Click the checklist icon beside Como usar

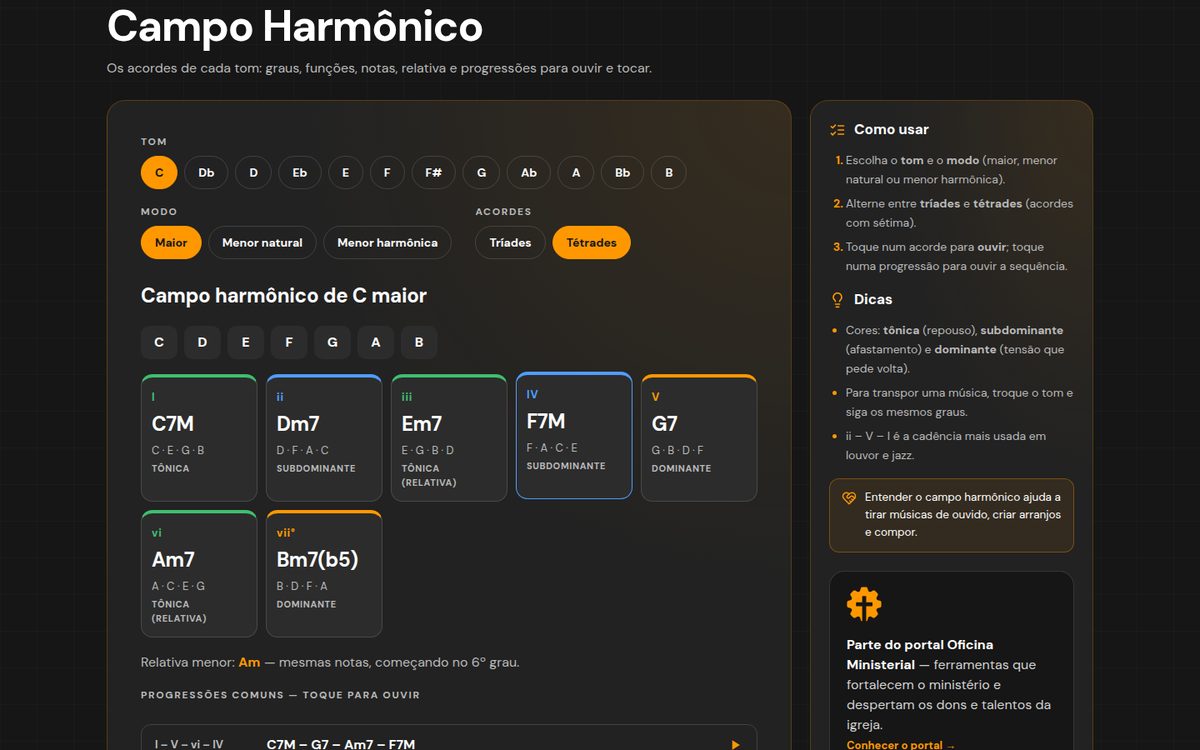[838, 130]
